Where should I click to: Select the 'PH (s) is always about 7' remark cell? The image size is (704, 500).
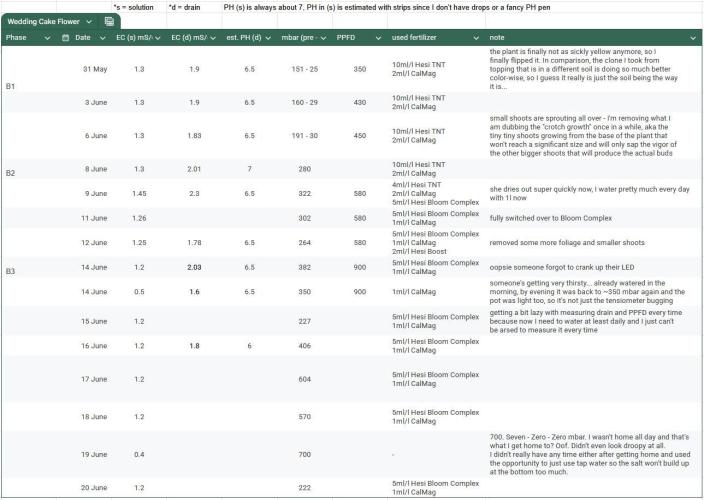(387, 8)
